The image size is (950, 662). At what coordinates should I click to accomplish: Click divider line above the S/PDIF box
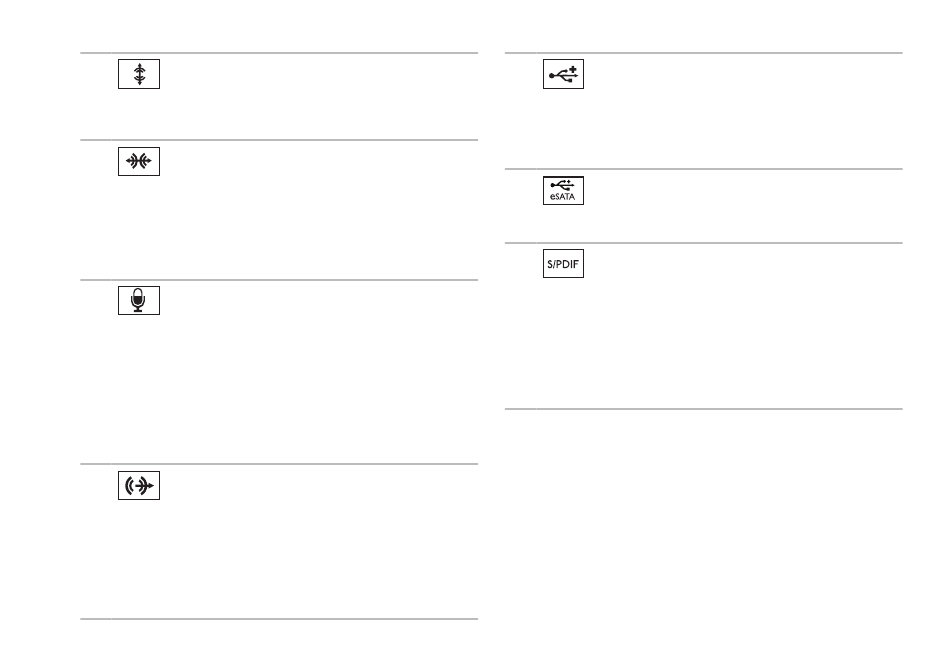pos(703,243)
